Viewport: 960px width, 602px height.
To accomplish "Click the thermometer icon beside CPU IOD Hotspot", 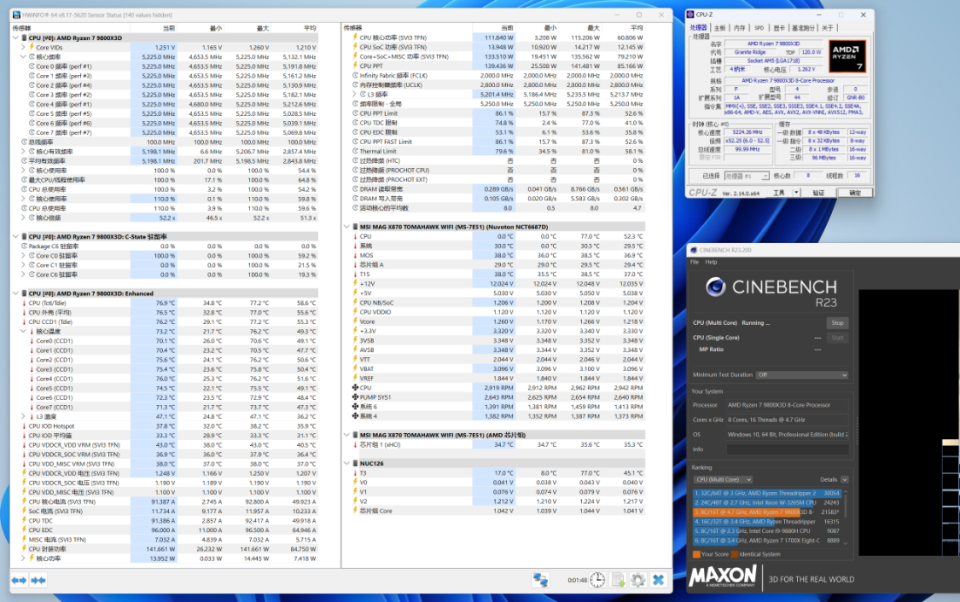I will [24, 426].
